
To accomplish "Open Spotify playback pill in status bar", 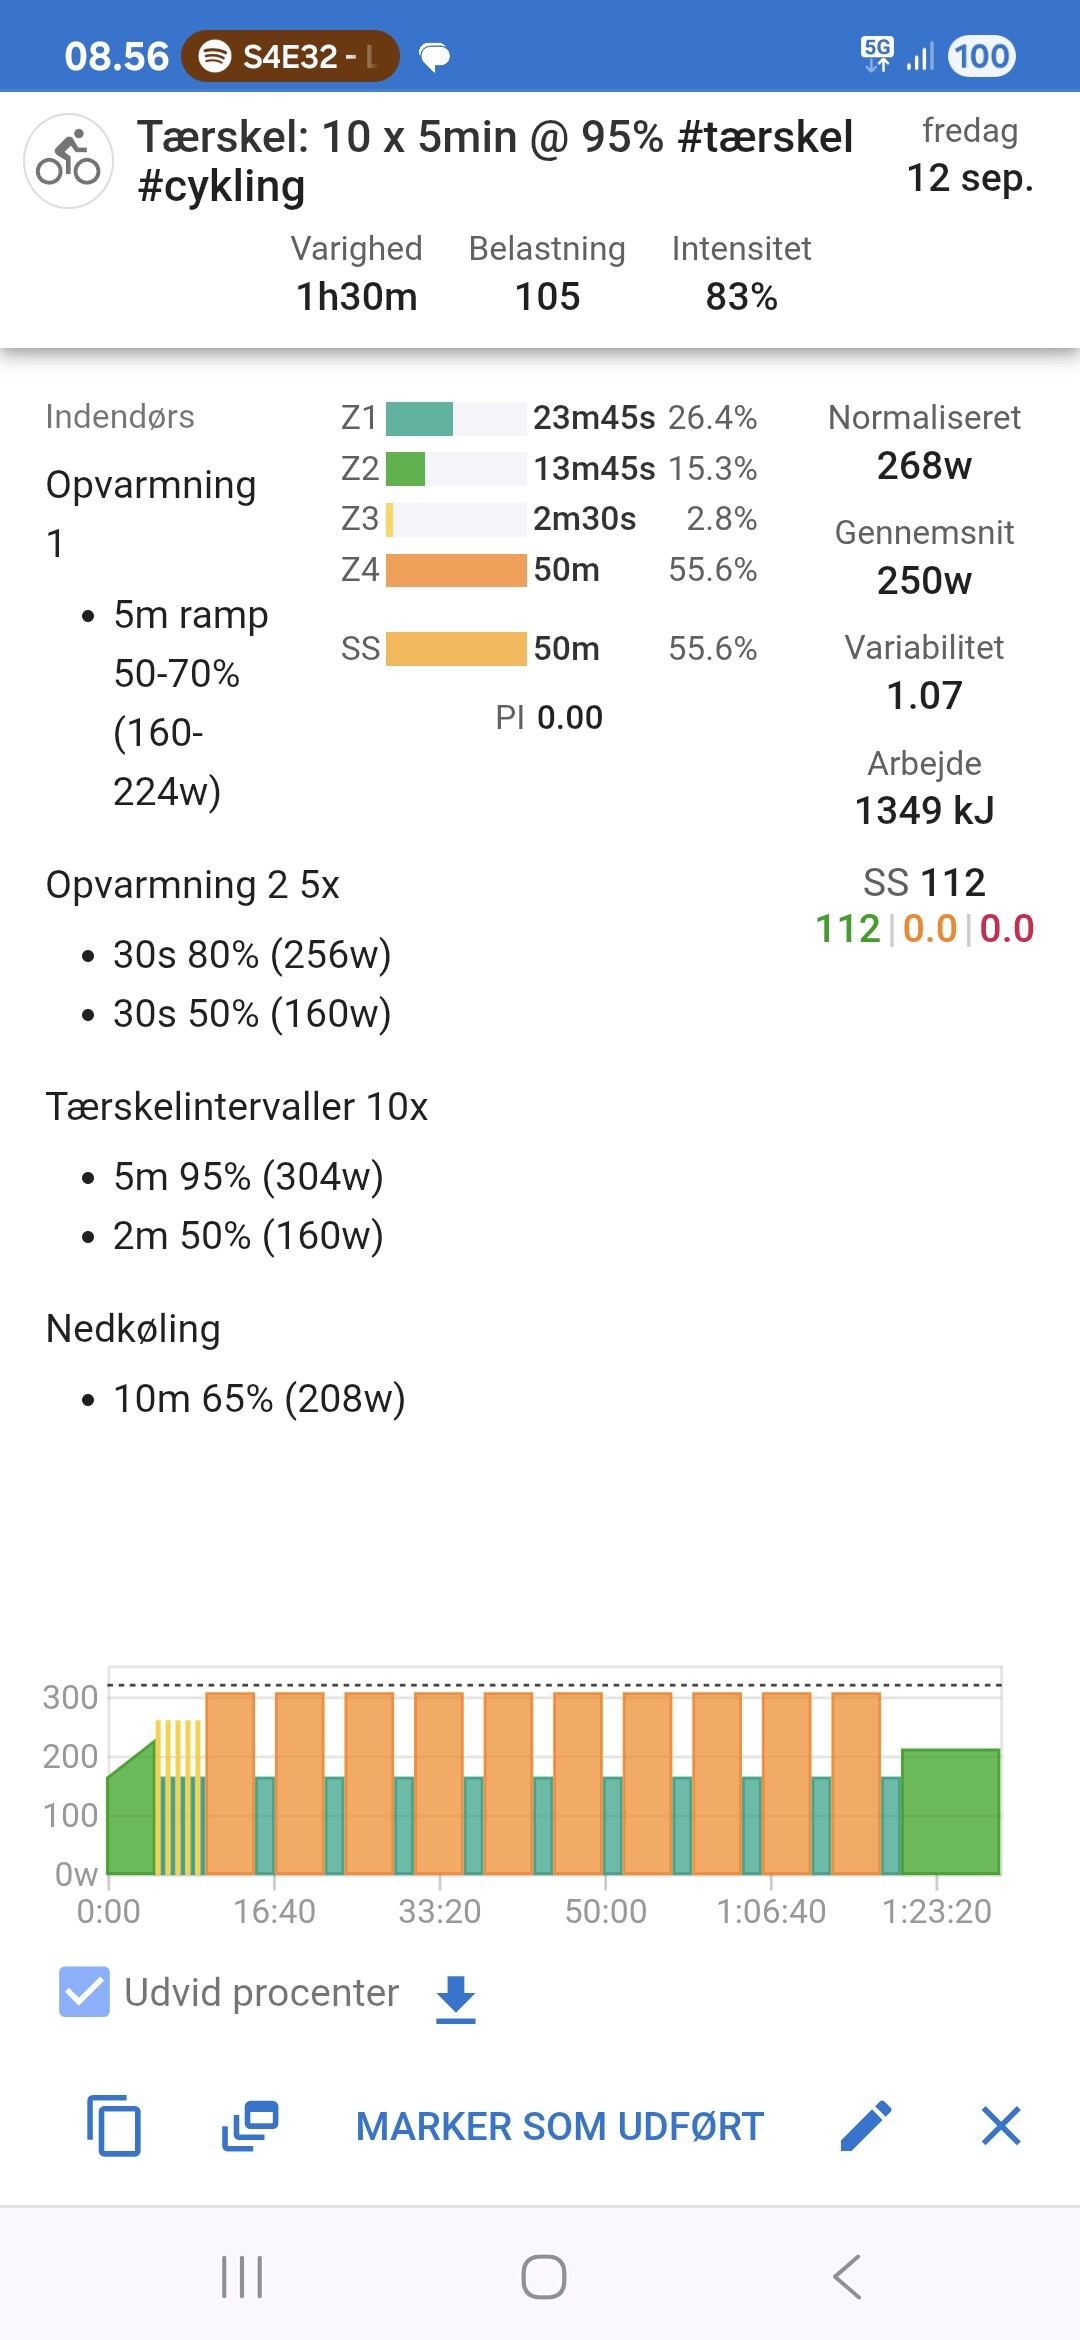I will click(290, 57).
